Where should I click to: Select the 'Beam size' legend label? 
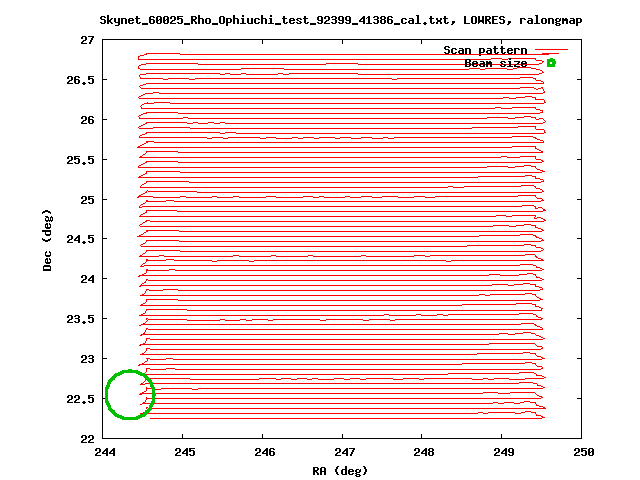(496, 63)
